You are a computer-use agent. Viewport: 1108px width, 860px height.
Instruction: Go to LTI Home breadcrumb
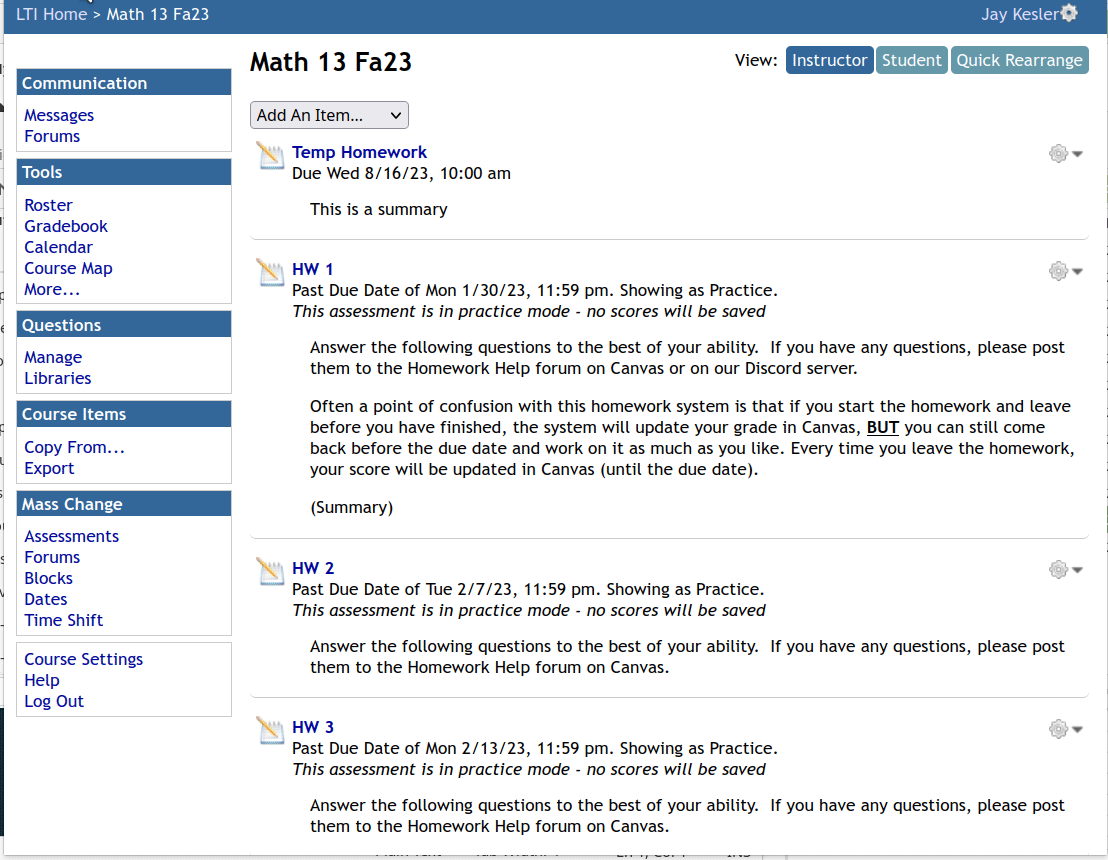click(x=52, y=14)
